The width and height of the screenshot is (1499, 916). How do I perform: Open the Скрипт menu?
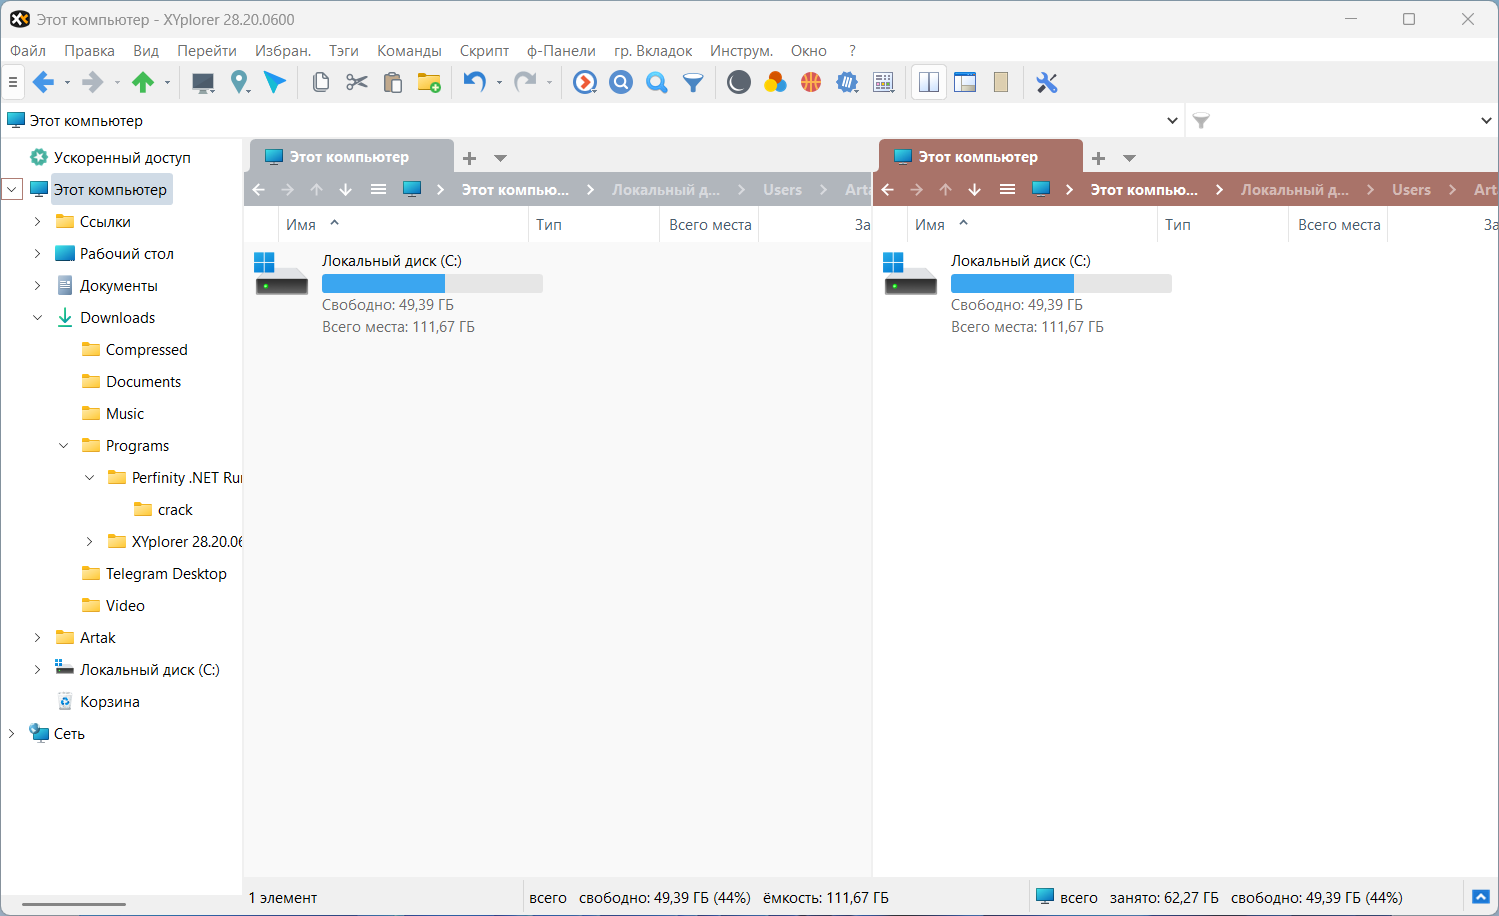[x=484, y=51]
